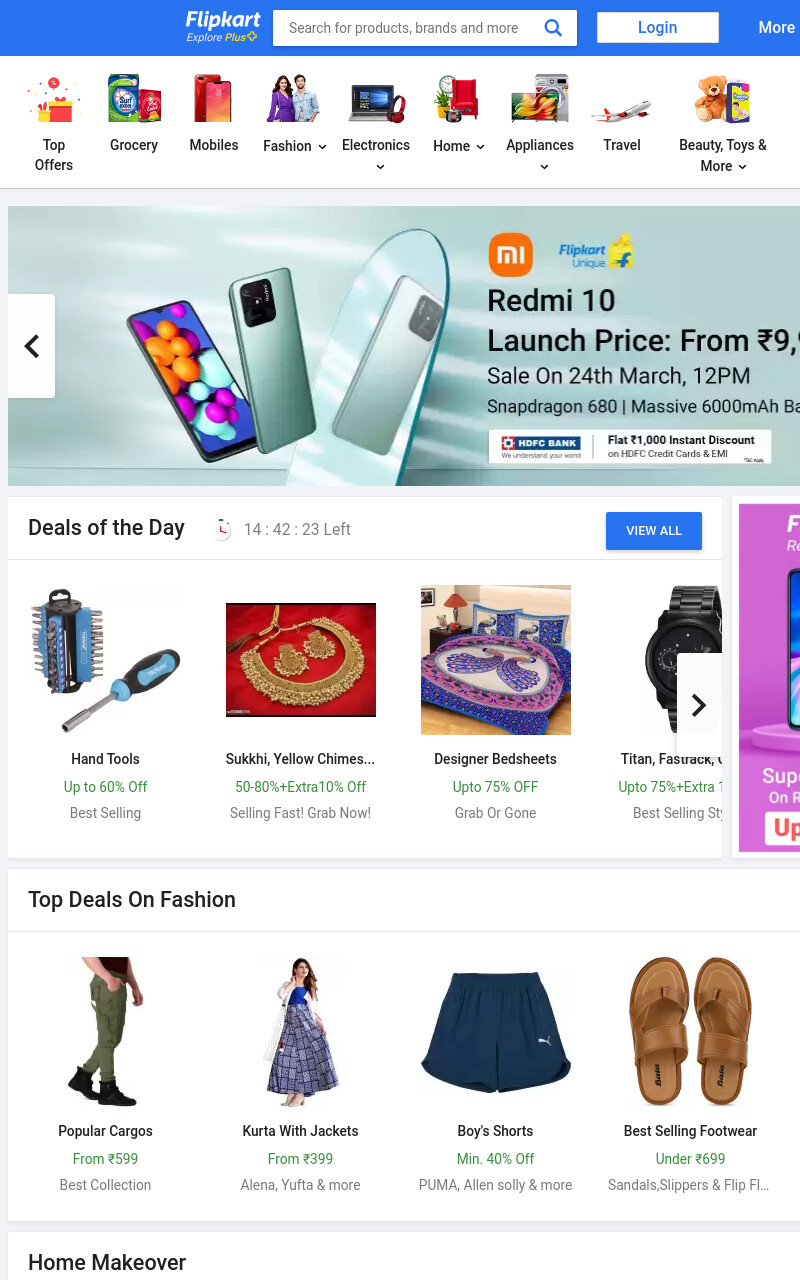Advance Deals of the Day carousel arrow
The image size is (800, 1280).
tap(699, 705)
